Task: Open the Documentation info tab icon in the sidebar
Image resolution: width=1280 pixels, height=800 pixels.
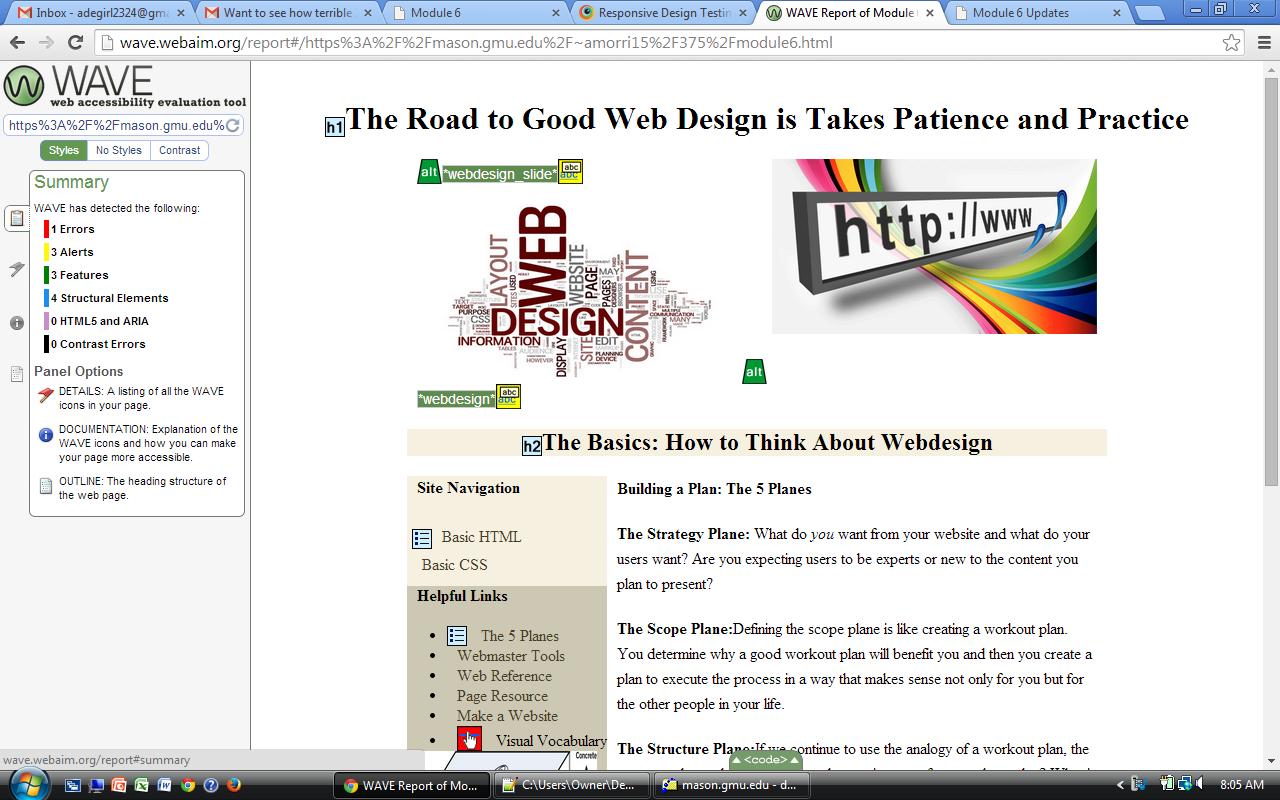Action: 17,322
